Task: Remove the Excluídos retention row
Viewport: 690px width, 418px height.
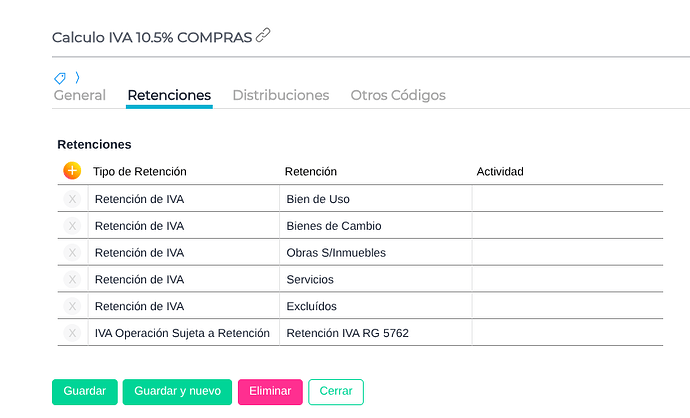Action: (x=72, y=306)
